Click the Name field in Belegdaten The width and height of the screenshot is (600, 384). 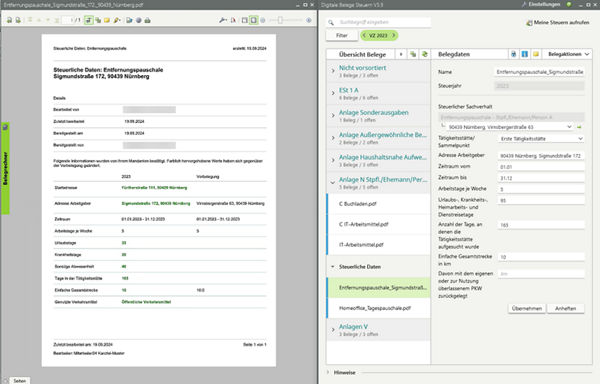click(x=540, y=72)
